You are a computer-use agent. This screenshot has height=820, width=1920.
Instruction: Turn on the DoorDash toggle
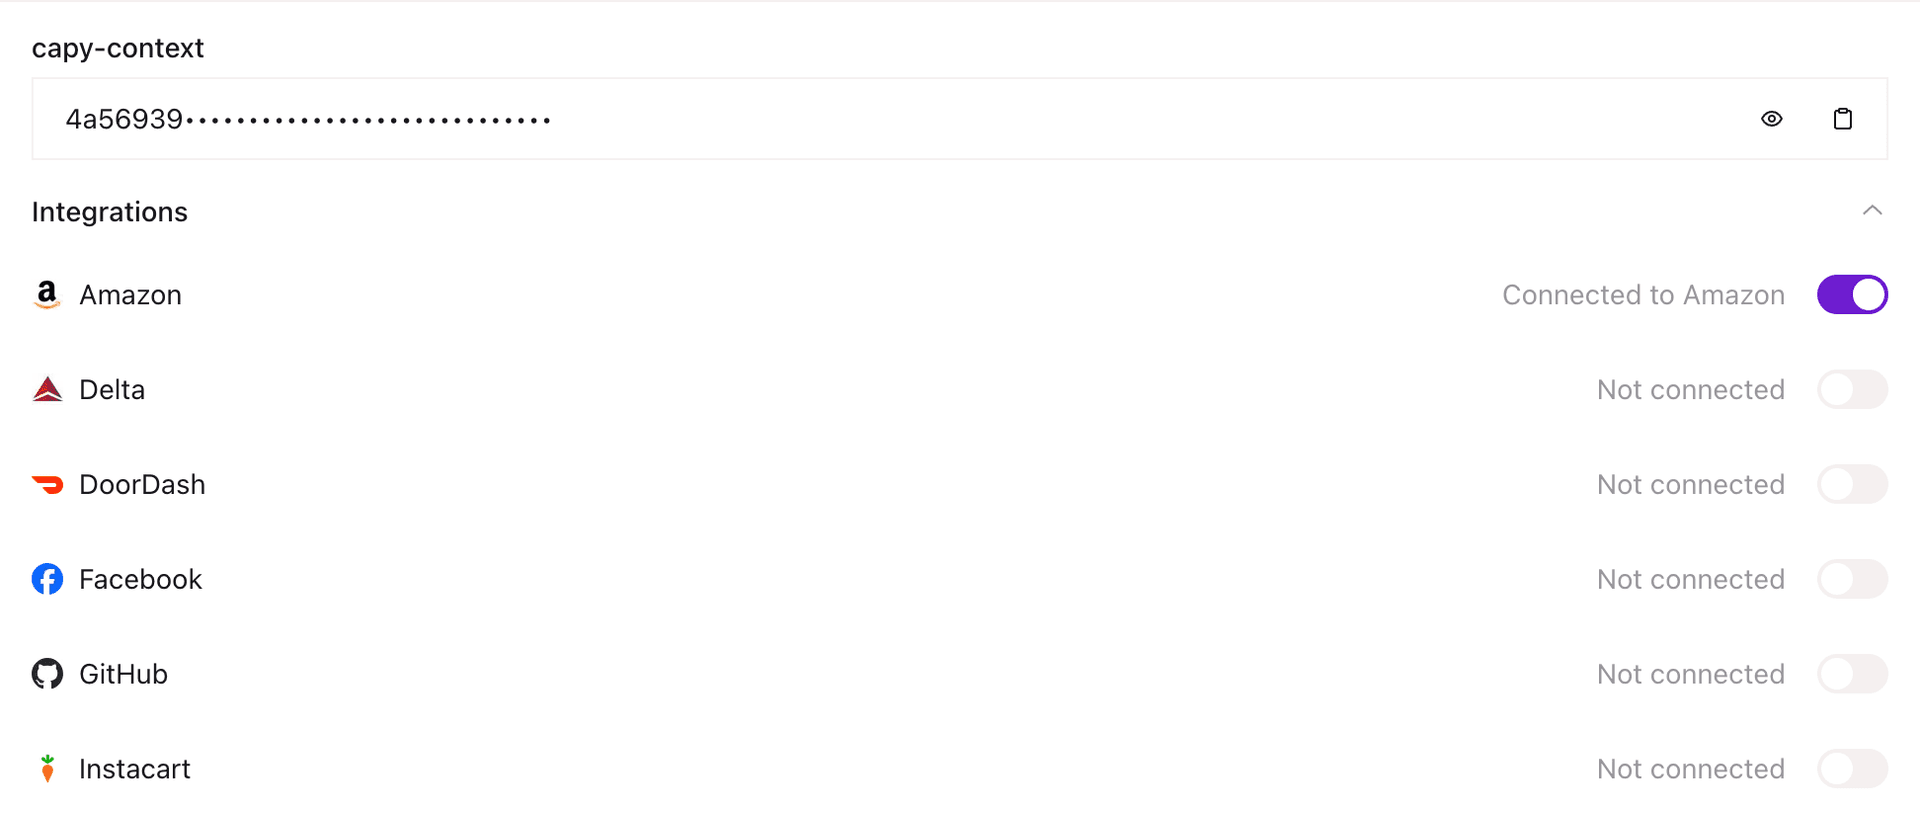pyautogui.click(x=1852, y=484)
